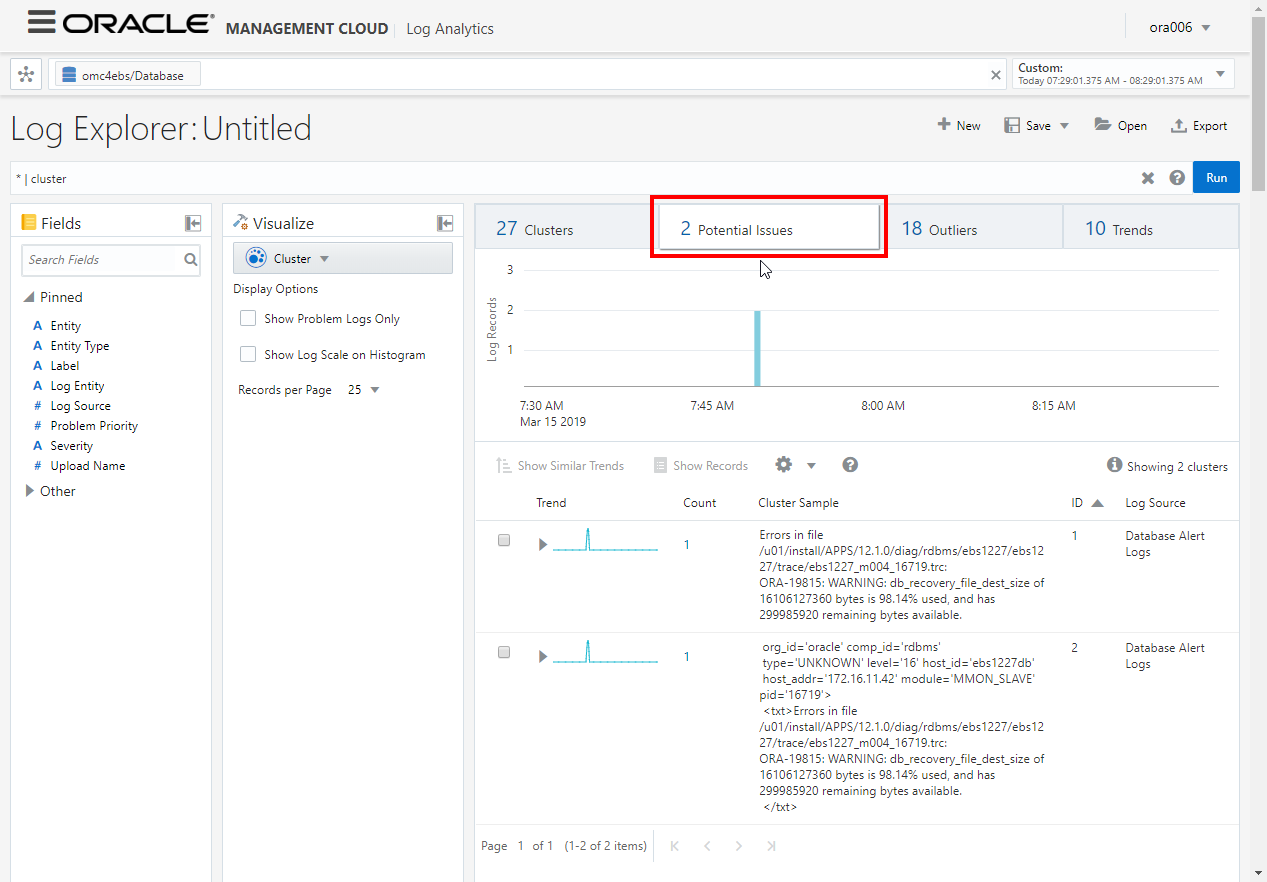
Task: Open the Custom time range dropdown
Action: pos(1220,74)
